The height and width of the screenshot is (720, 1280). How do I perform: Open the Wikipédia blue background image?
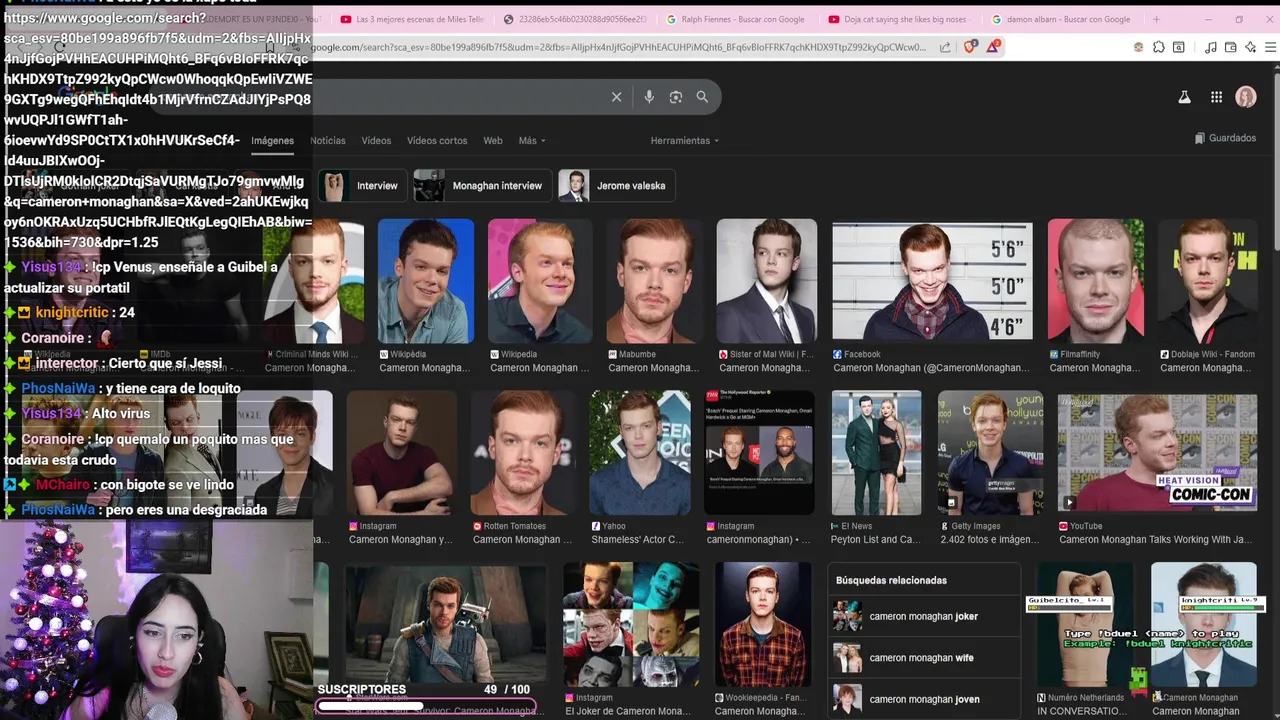click(426, 281)
